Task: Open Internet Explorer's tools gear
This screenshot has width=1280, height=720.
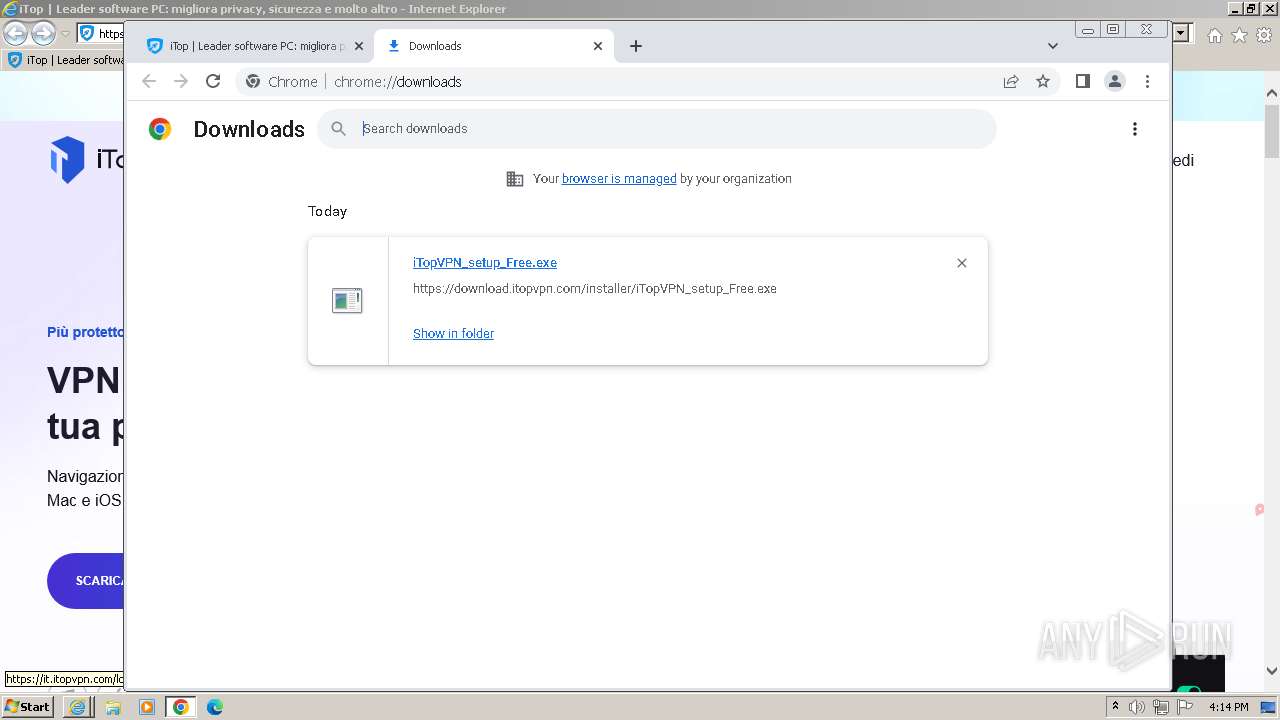Action: click(1264, 35)
